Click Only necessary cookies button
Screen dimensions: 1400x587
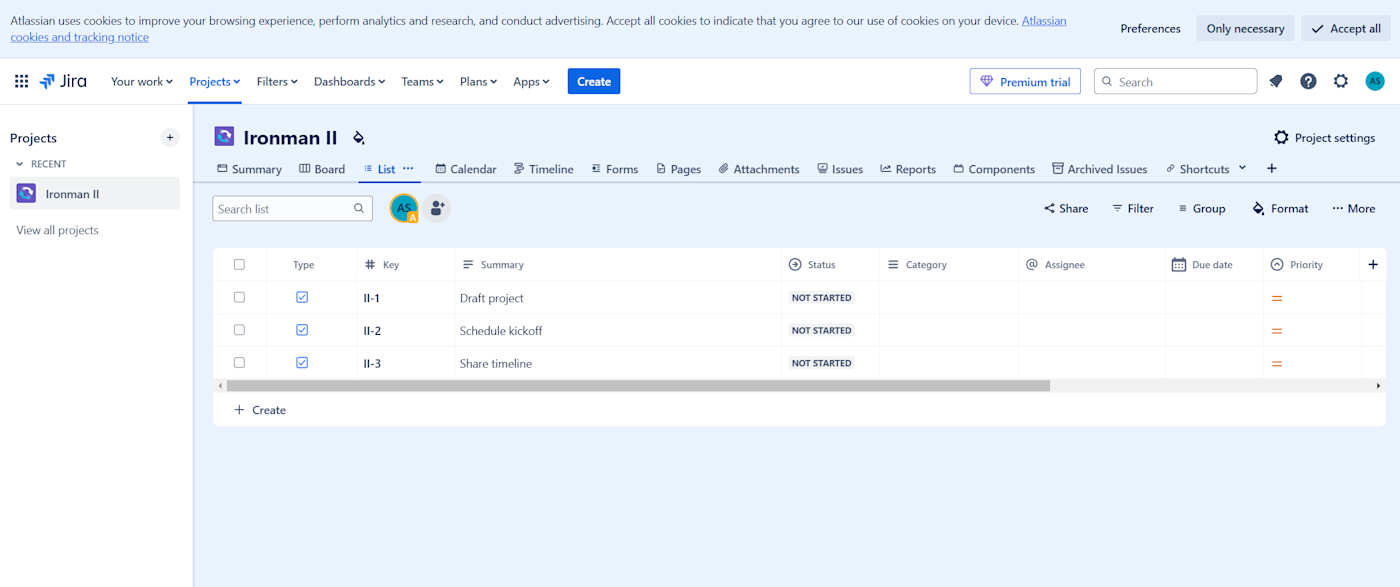click(1245, 28)
